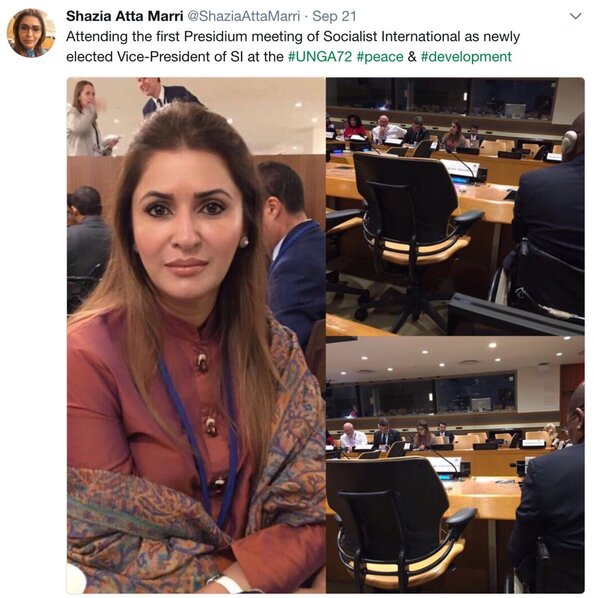Image resolution: width=595 pixels, height=598 pixels.
Task: Open the Sep 21 timestamp link
Action: point(334,16)
